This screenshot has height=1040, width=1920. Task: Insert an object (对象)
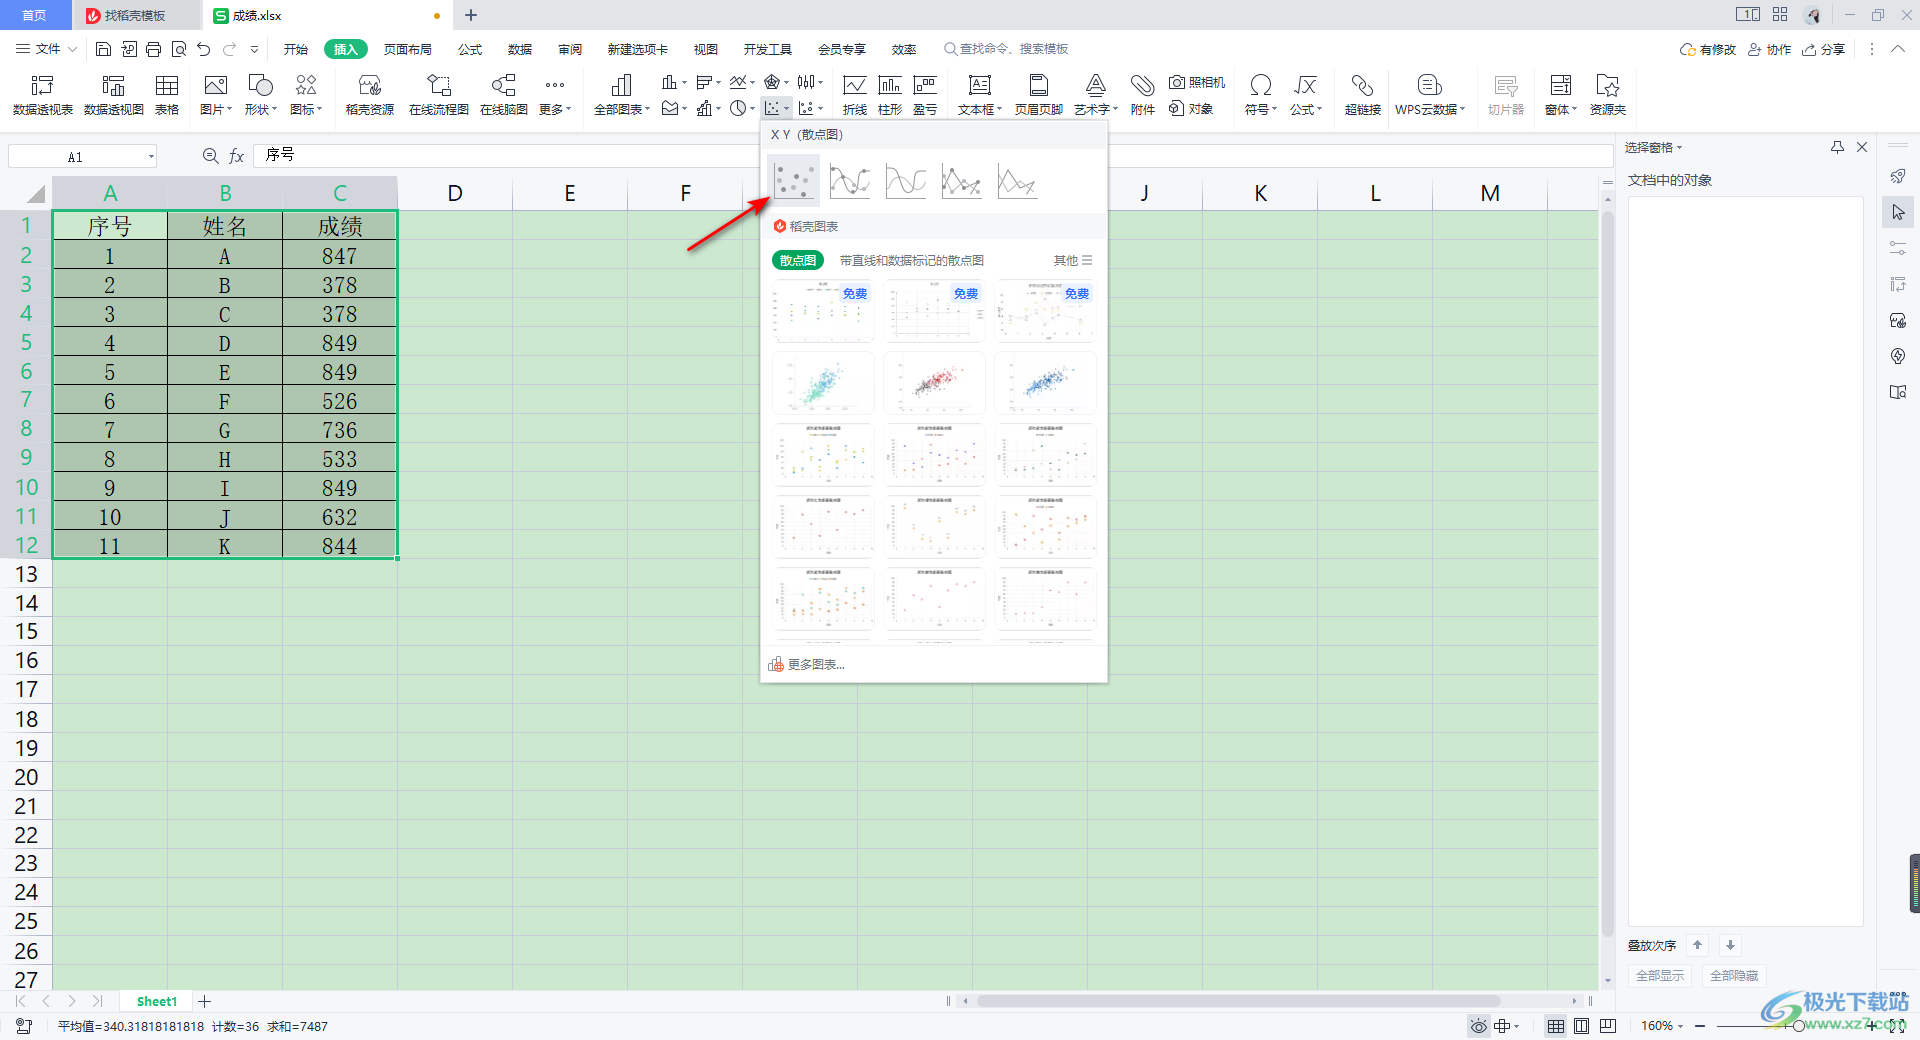click(x=1191, y=108)
